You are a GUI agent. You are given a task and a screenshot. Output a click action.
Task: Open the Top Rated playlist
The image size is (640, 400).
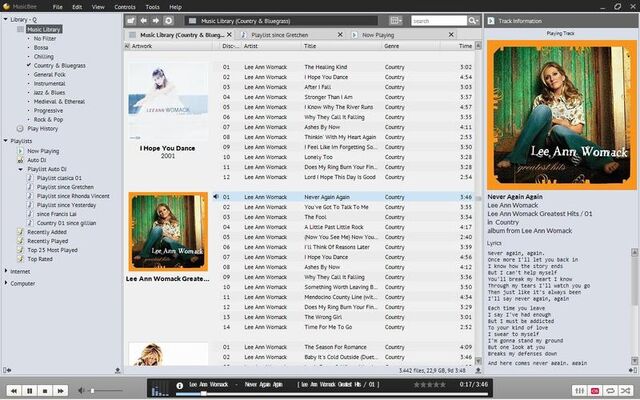tap(40, 259)
